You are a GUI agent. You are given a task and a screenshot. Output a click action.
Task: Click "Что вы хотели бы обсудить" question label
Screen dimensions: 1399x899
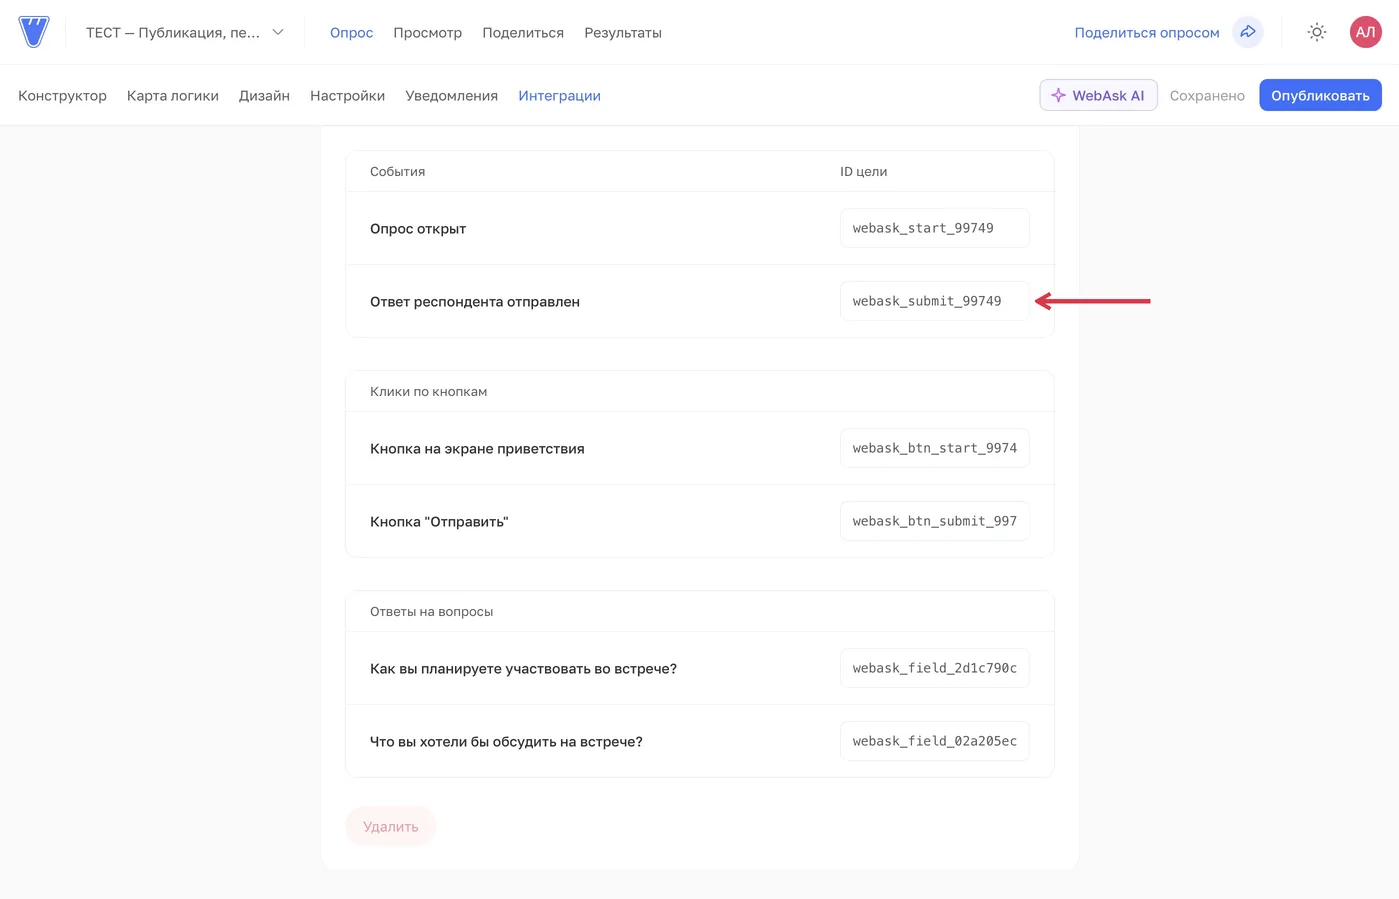pos(506,742)
